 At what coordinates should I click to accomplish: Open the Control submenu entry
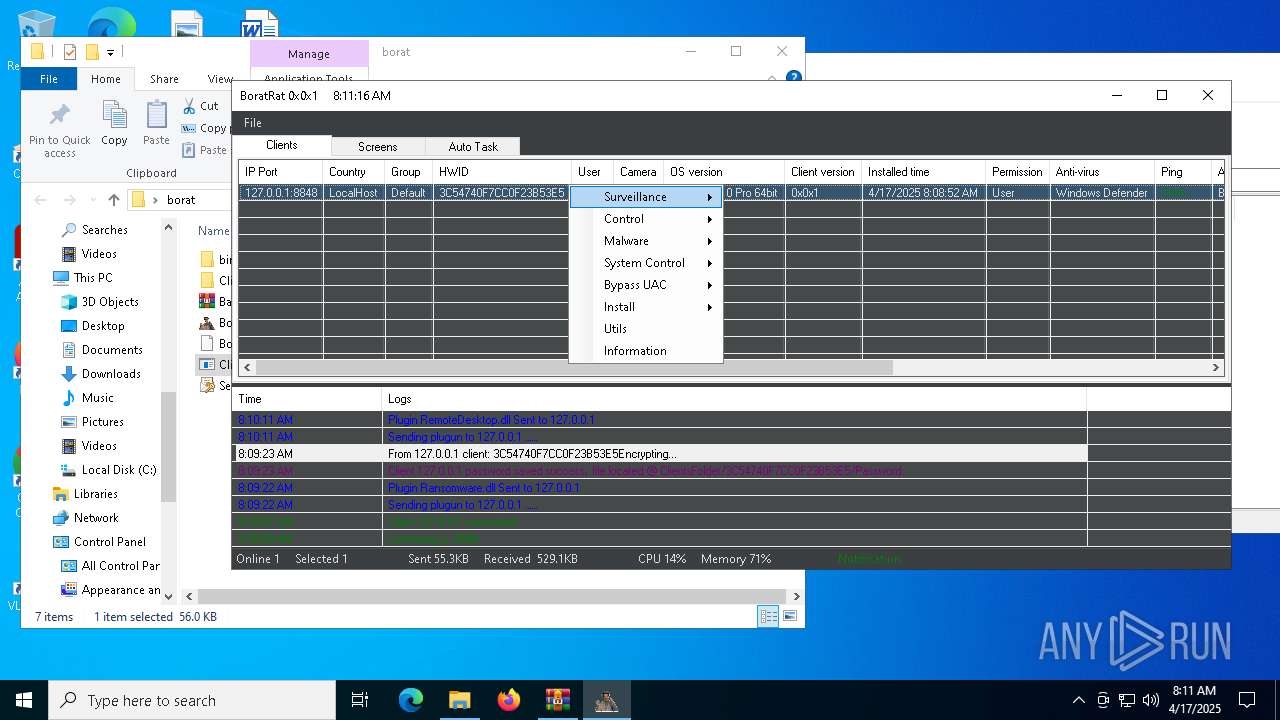[x=646, y=219]
